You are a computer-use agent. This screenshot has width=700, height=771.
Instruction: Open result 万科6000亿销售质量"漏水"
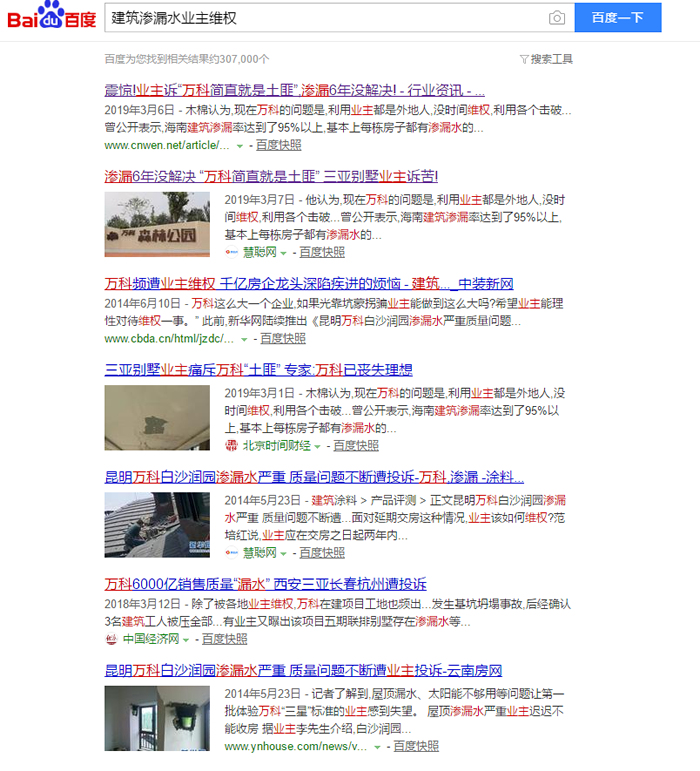265,584
